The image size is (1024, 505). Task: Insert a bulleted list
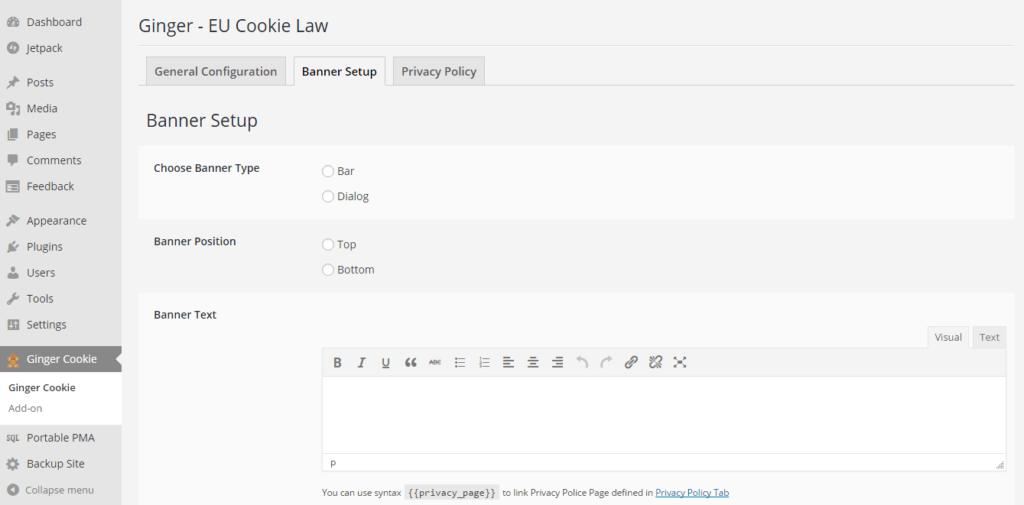[x=460, y=363]
